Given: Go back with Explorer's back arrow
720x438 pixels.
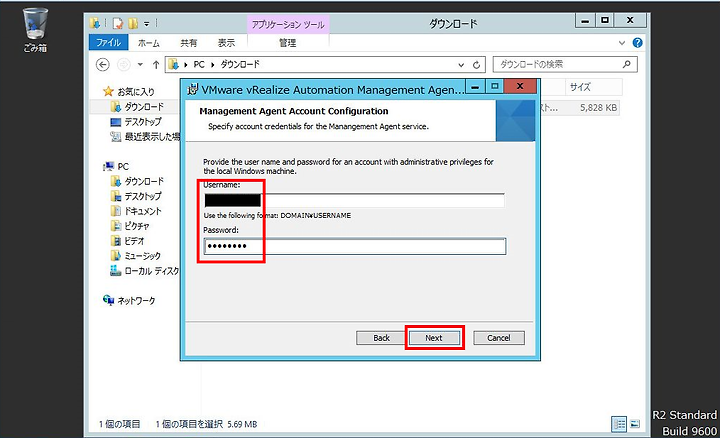Looking at the screenshot, I should [103, 65].
